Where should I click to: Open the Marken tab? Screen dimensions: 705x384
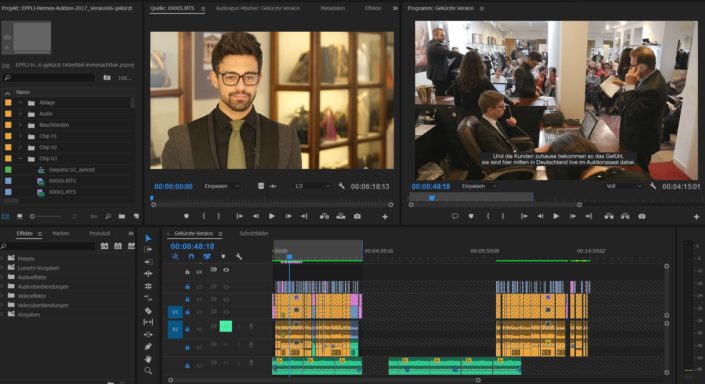pos(61,233)
